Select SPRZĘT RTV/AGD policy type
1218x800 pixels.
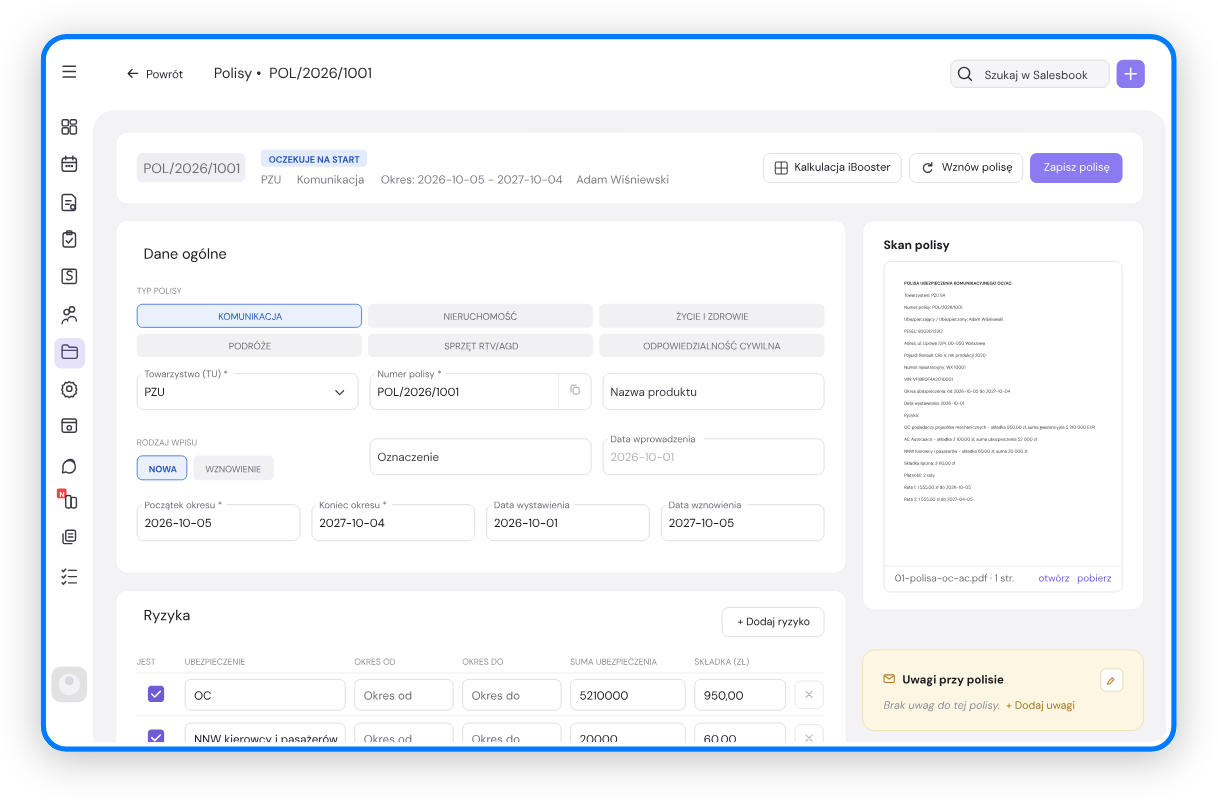[x=480, y=346]
